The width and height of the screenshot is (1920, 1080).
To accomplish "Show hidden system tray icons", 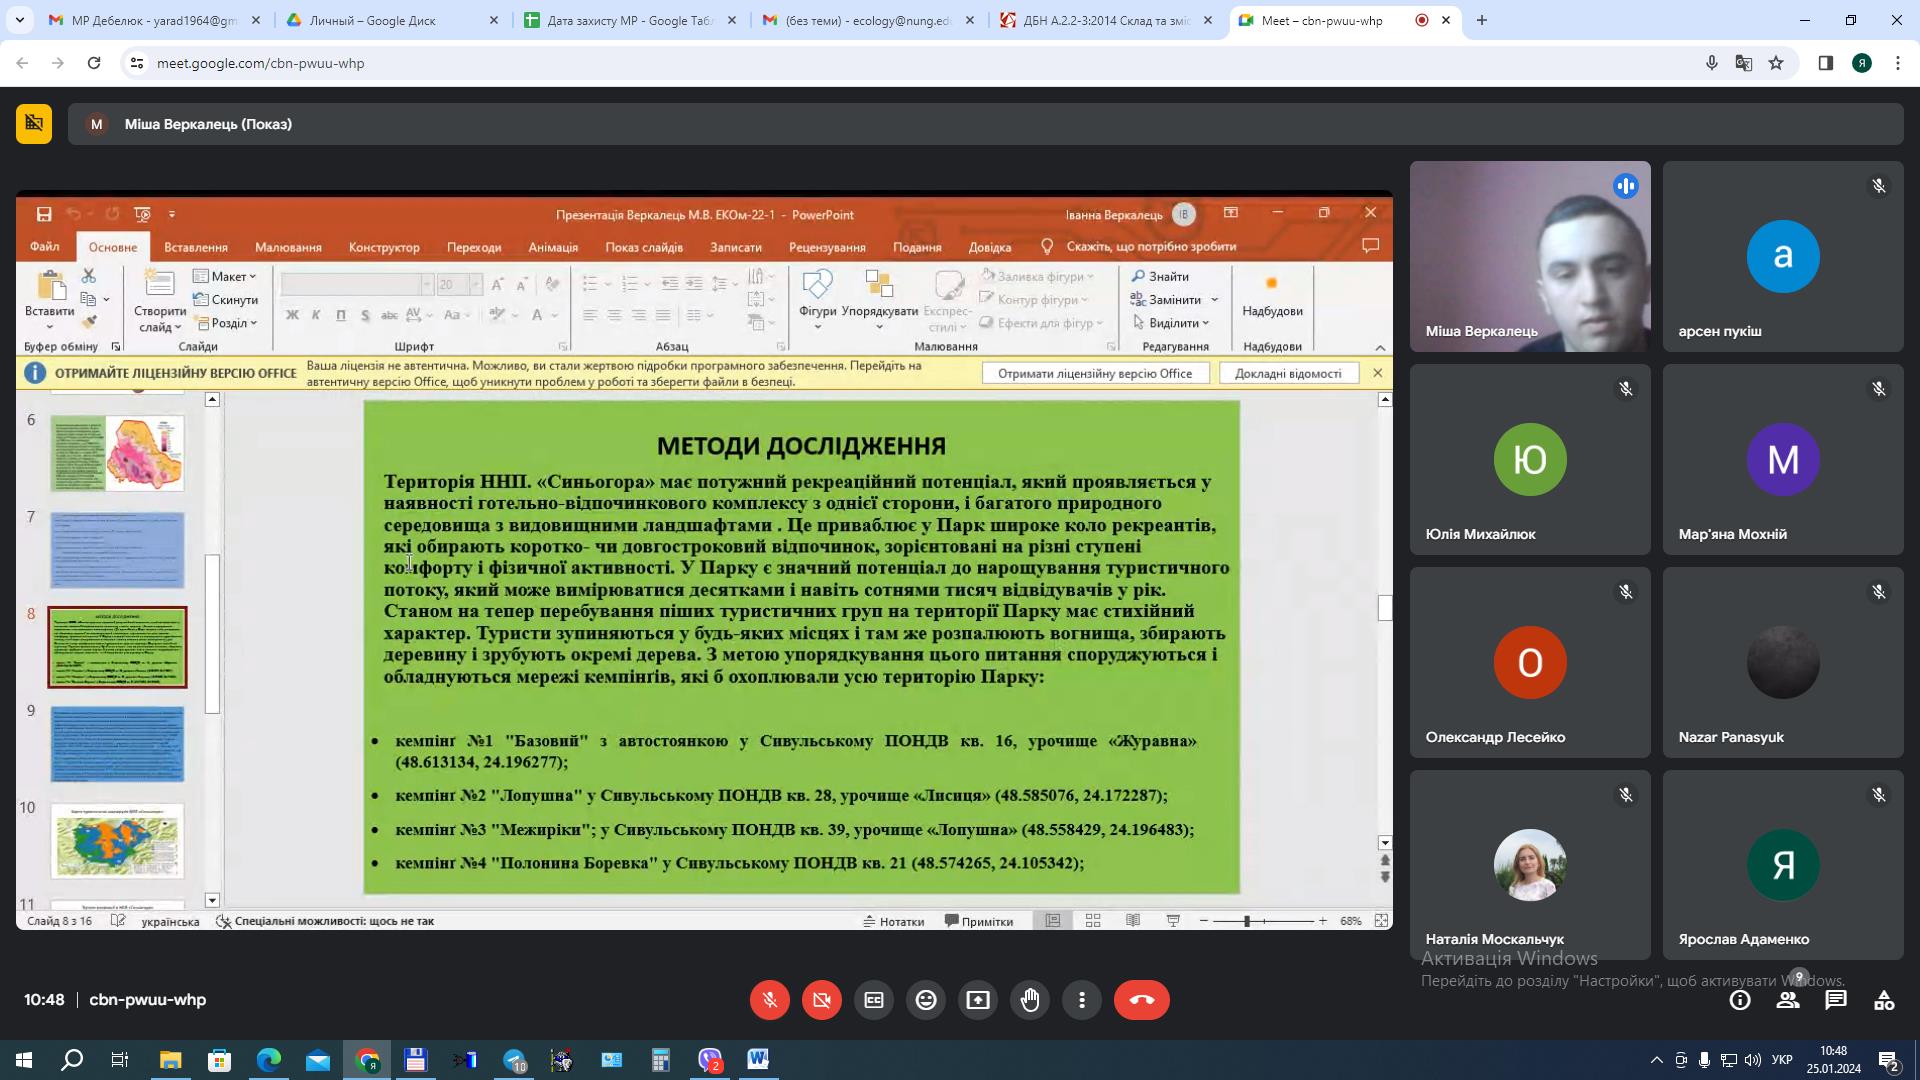I will coord(1656,1060).
